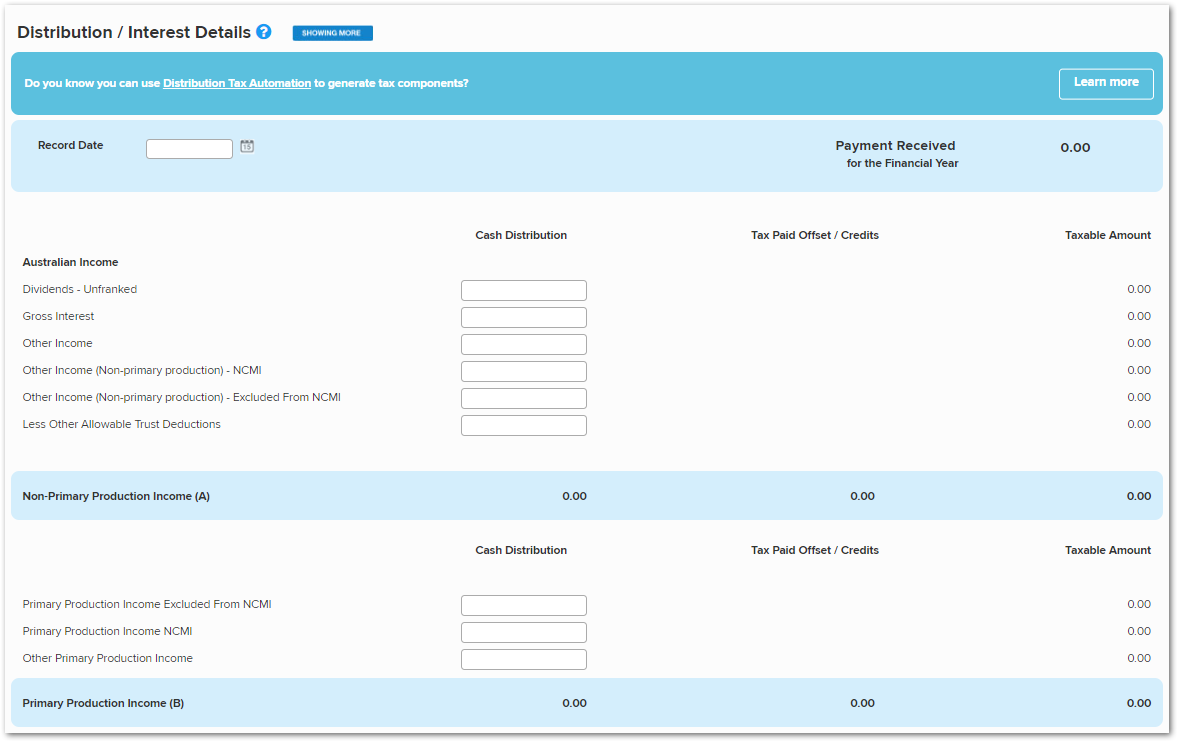The image size is (1178, 742).
Task: Click the Learn more button
Action: pyautogui.click(x=1106, y=83)
